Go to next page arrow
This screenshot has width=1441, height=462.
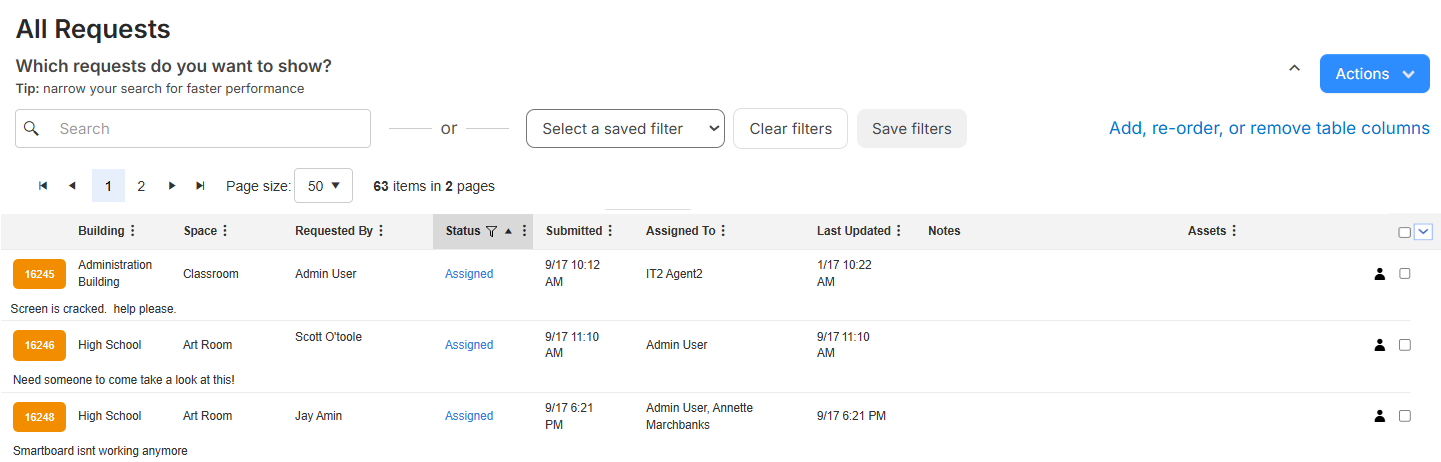(x=172, y=186)
